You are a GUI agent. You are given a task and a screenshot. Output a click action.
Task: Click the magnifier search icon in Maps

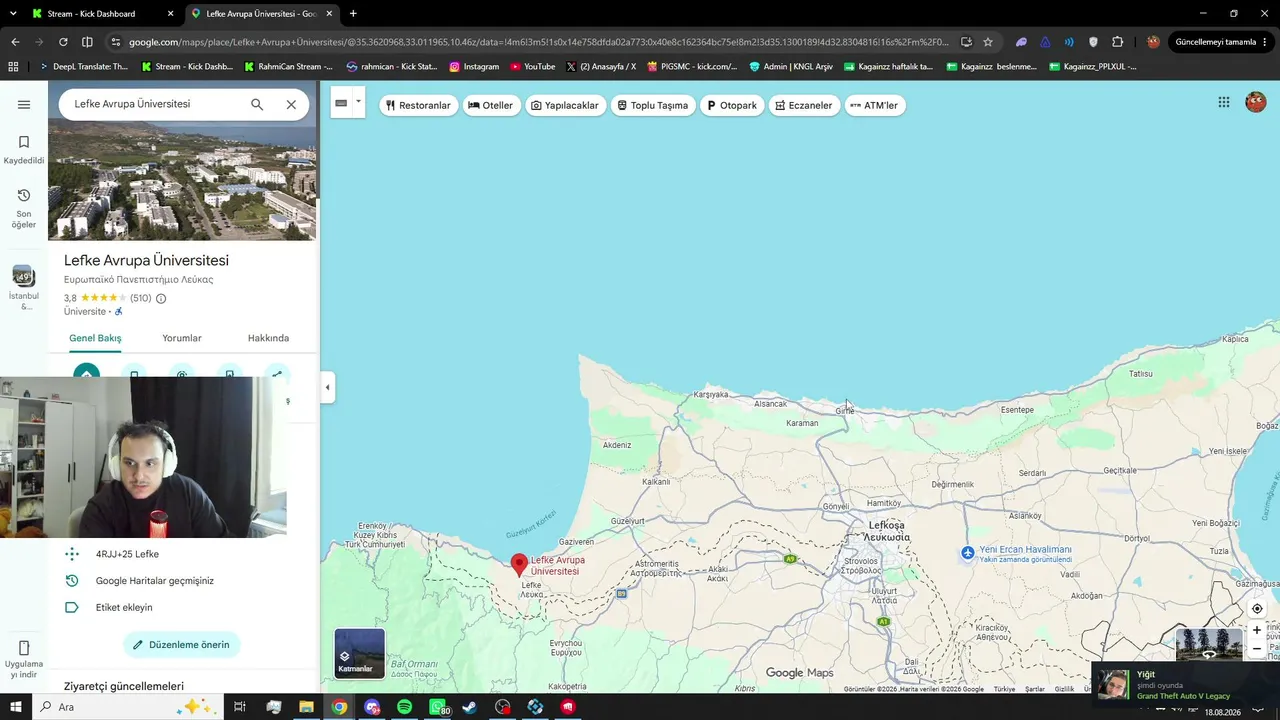257,104
